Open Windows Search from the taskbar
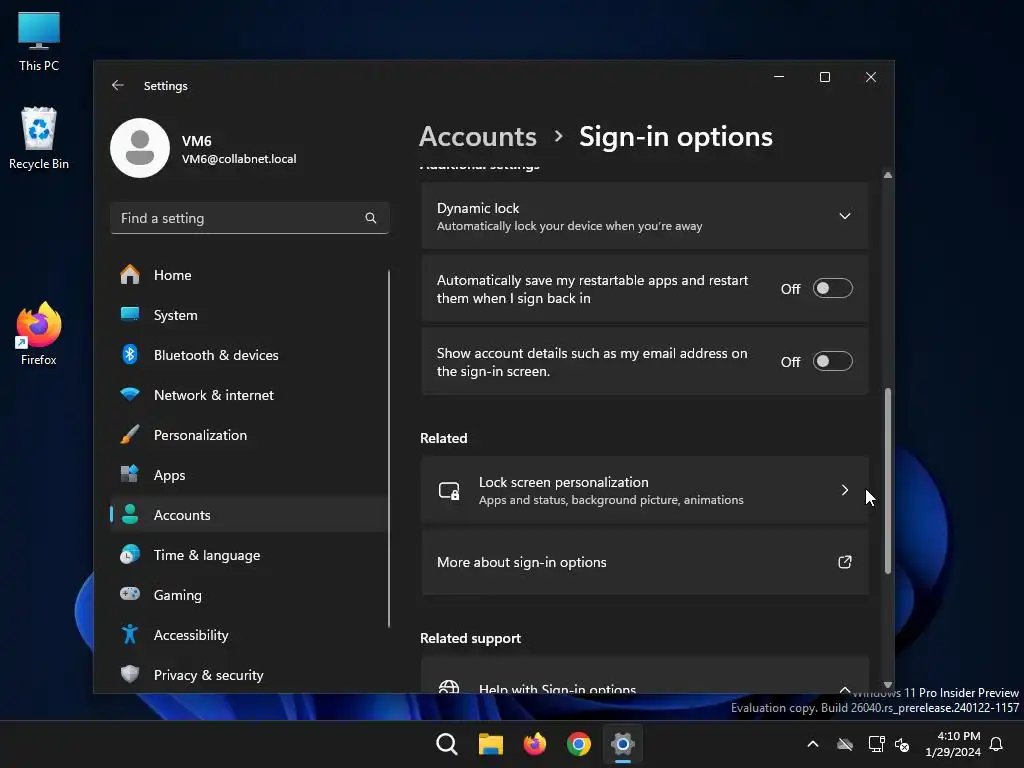Image resolution: width=1024 pixels, height=768 pixels. pyautogui.click(x=447, y=744)
